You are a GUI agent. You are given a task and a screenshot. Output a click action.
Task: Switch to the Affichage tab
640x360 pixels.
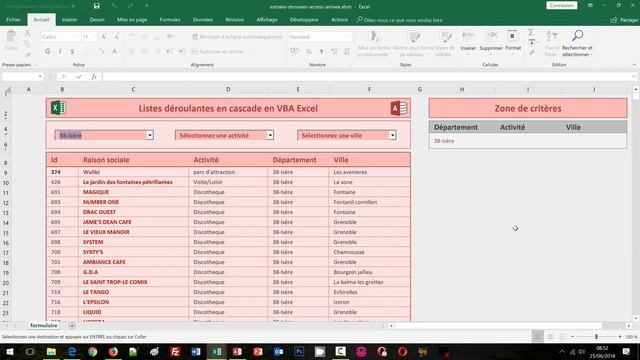pos(267,20)
